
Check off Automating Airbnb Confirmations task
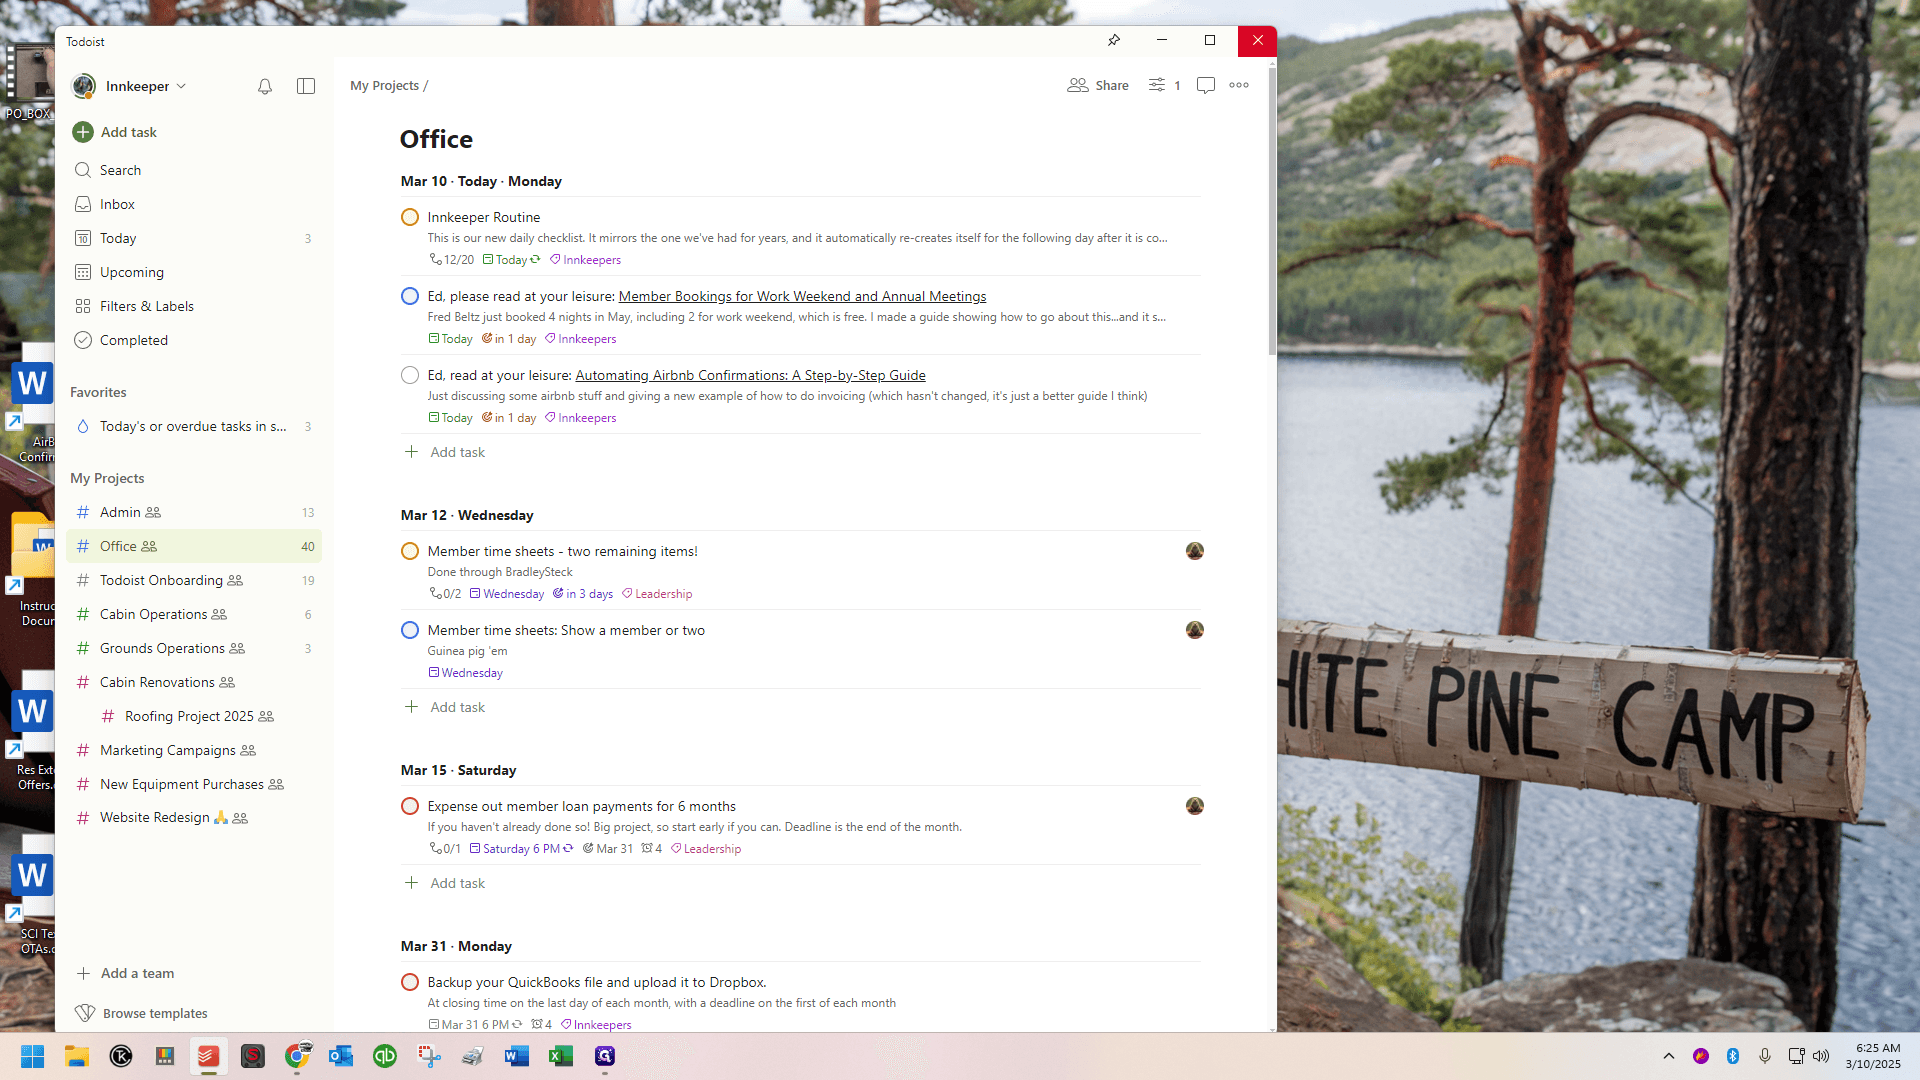coord(410,375)
